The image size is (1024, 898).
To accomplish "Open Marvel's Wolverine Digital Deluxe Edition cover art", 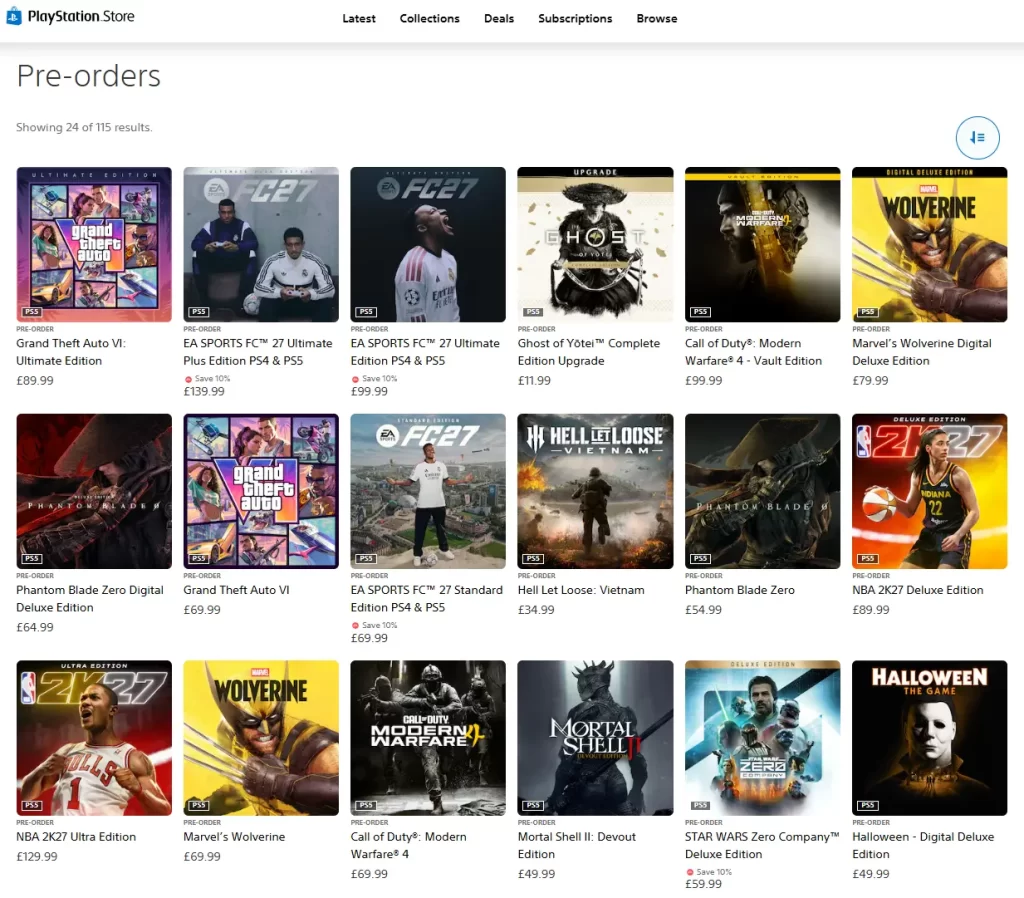I will coord(929,244).
